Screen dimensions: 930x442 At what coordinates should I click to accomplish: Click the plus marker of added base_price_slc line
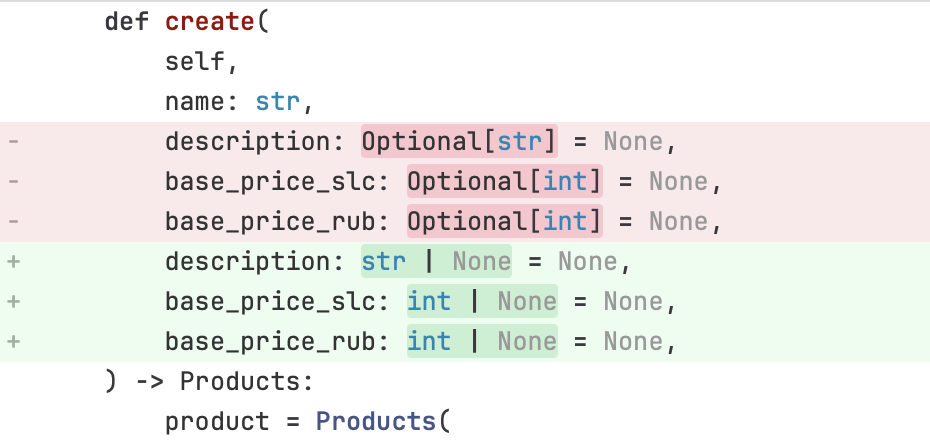coord(13,302)
